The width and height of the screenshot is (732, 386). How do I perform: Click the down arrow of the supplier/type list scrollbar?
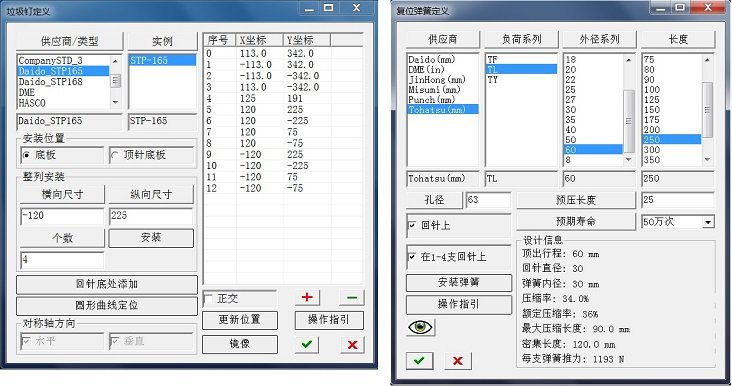[115, 102]
